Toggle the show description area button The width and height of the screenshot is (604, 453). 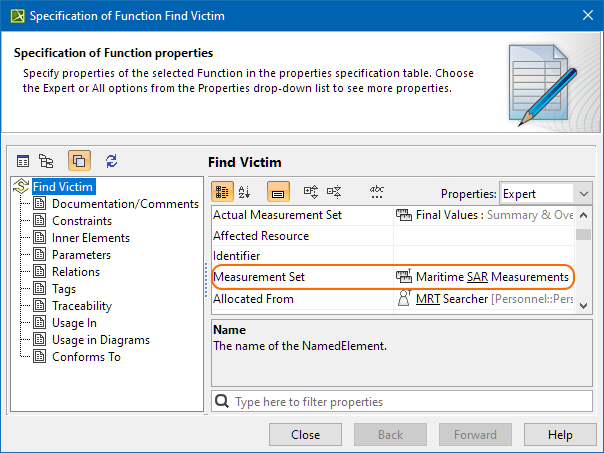click(x=279, y=192)
